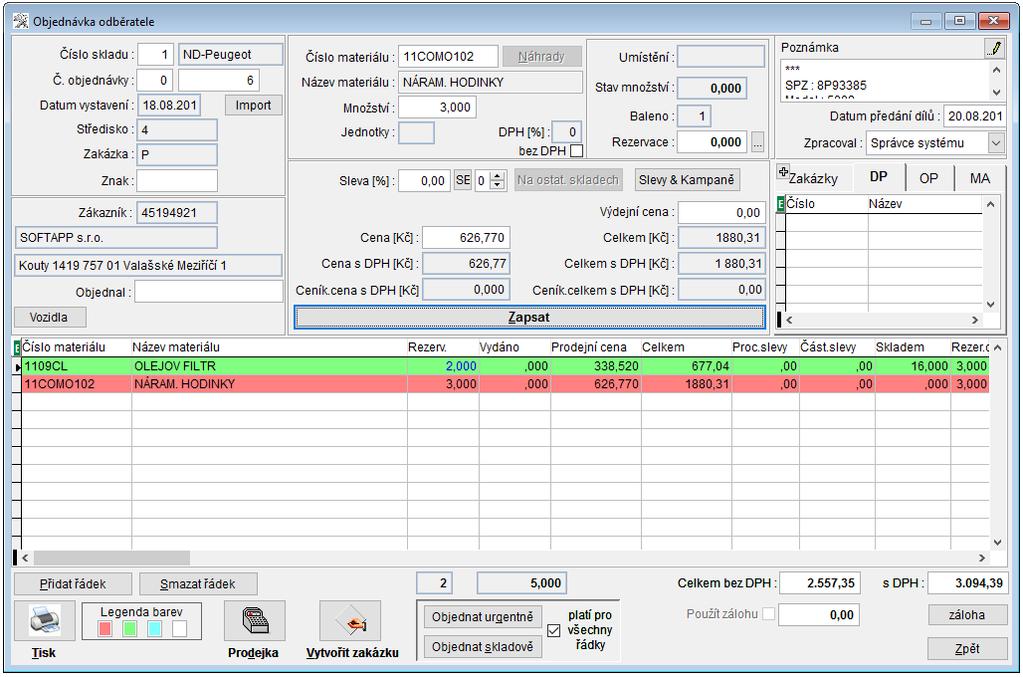Screen dimensions: 1023x677
Task: Select green legend color swatch
Action: pyautogui.click(x=130, y=628)
